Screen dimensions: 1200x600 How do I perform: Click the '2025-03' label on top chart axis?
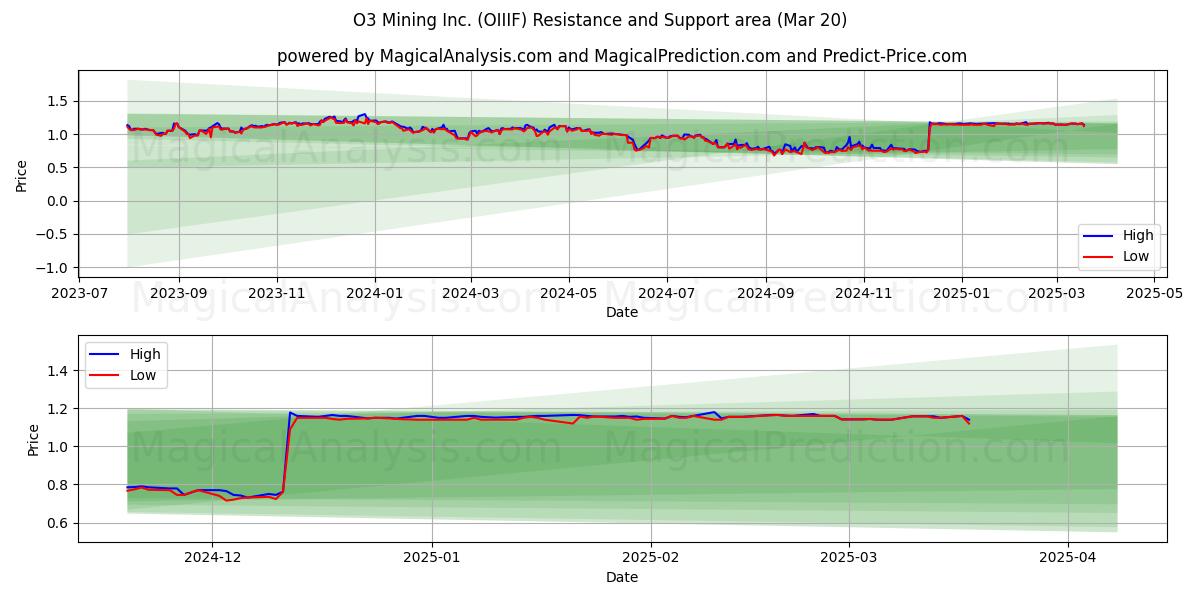[1057, 295]
